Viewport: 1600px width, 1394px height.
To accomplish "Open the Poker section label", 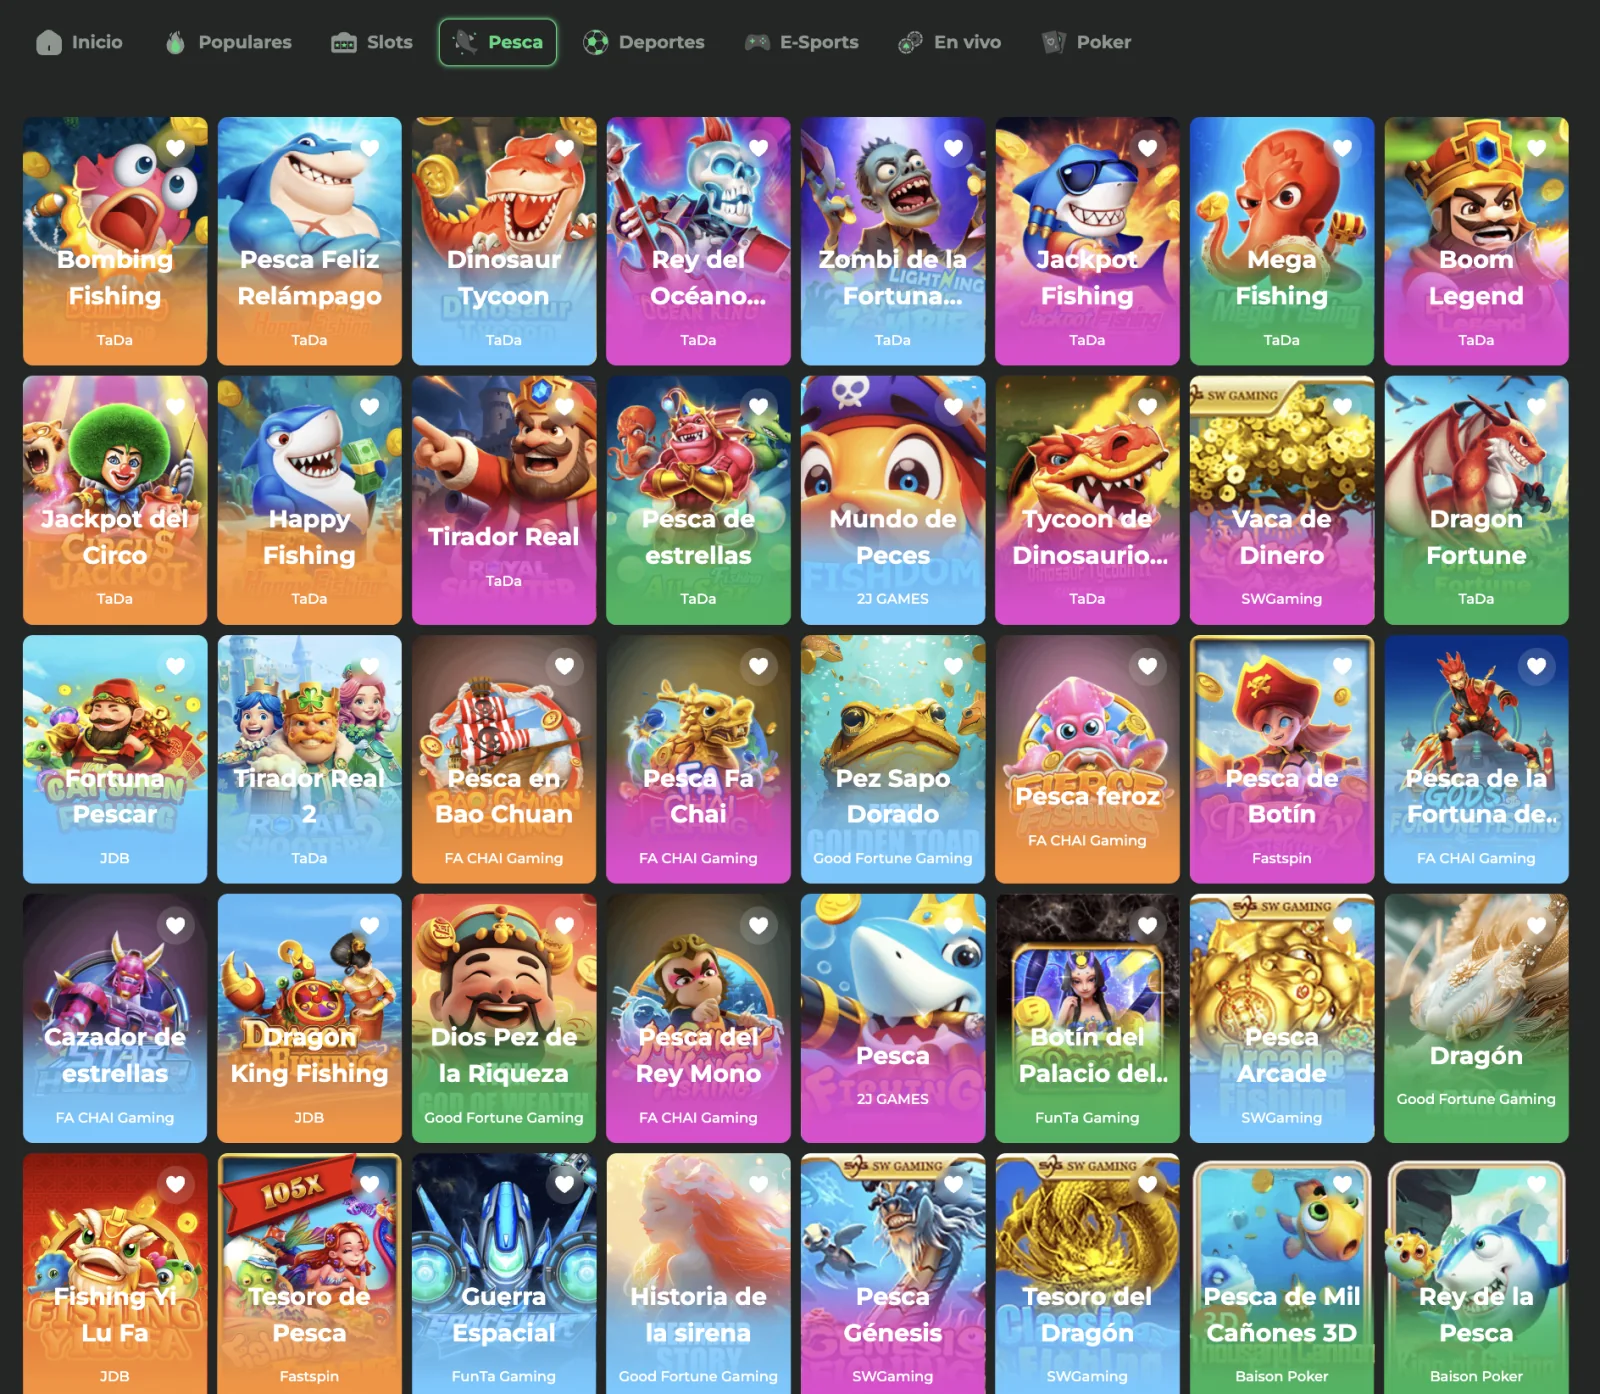I will tap(1104, 42).
